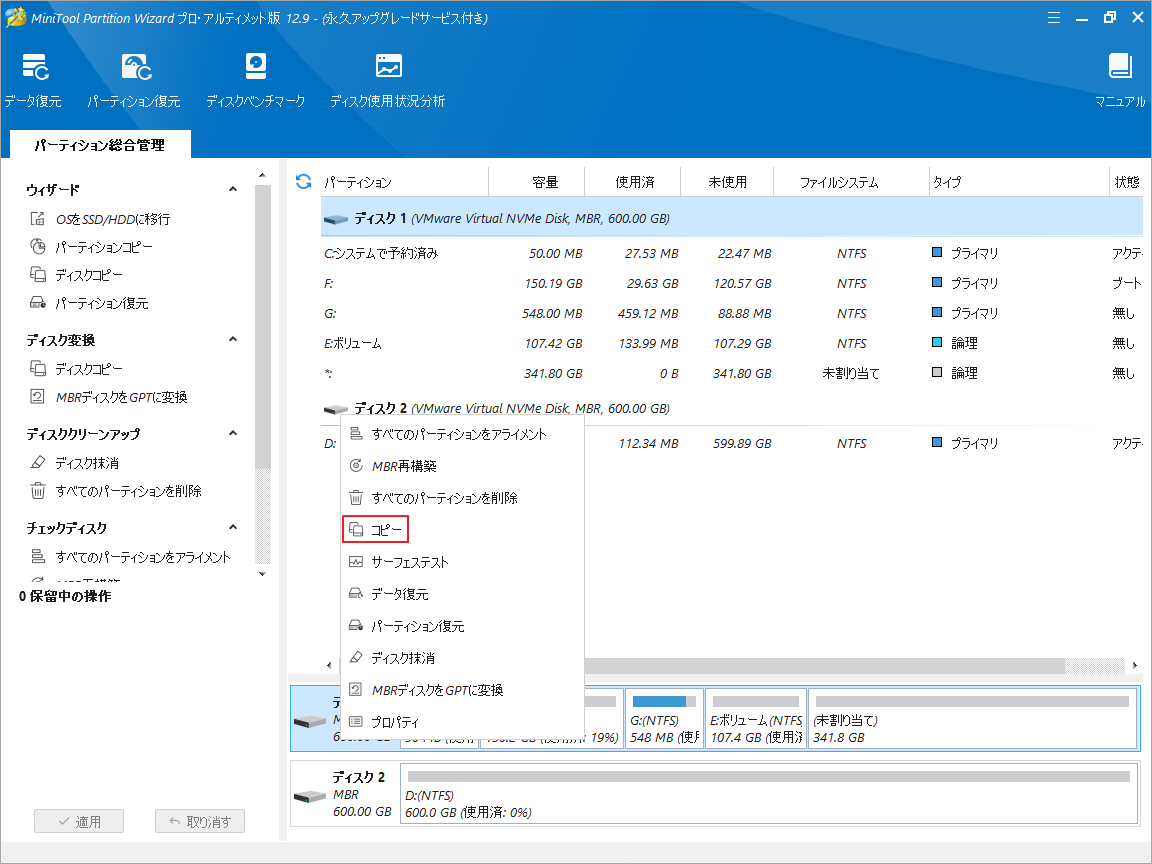Image resolution: width=1152 pixels, height=864 pixels.
Task: Click the サーフェステスト icon in context menu
Action: [356, 562]
